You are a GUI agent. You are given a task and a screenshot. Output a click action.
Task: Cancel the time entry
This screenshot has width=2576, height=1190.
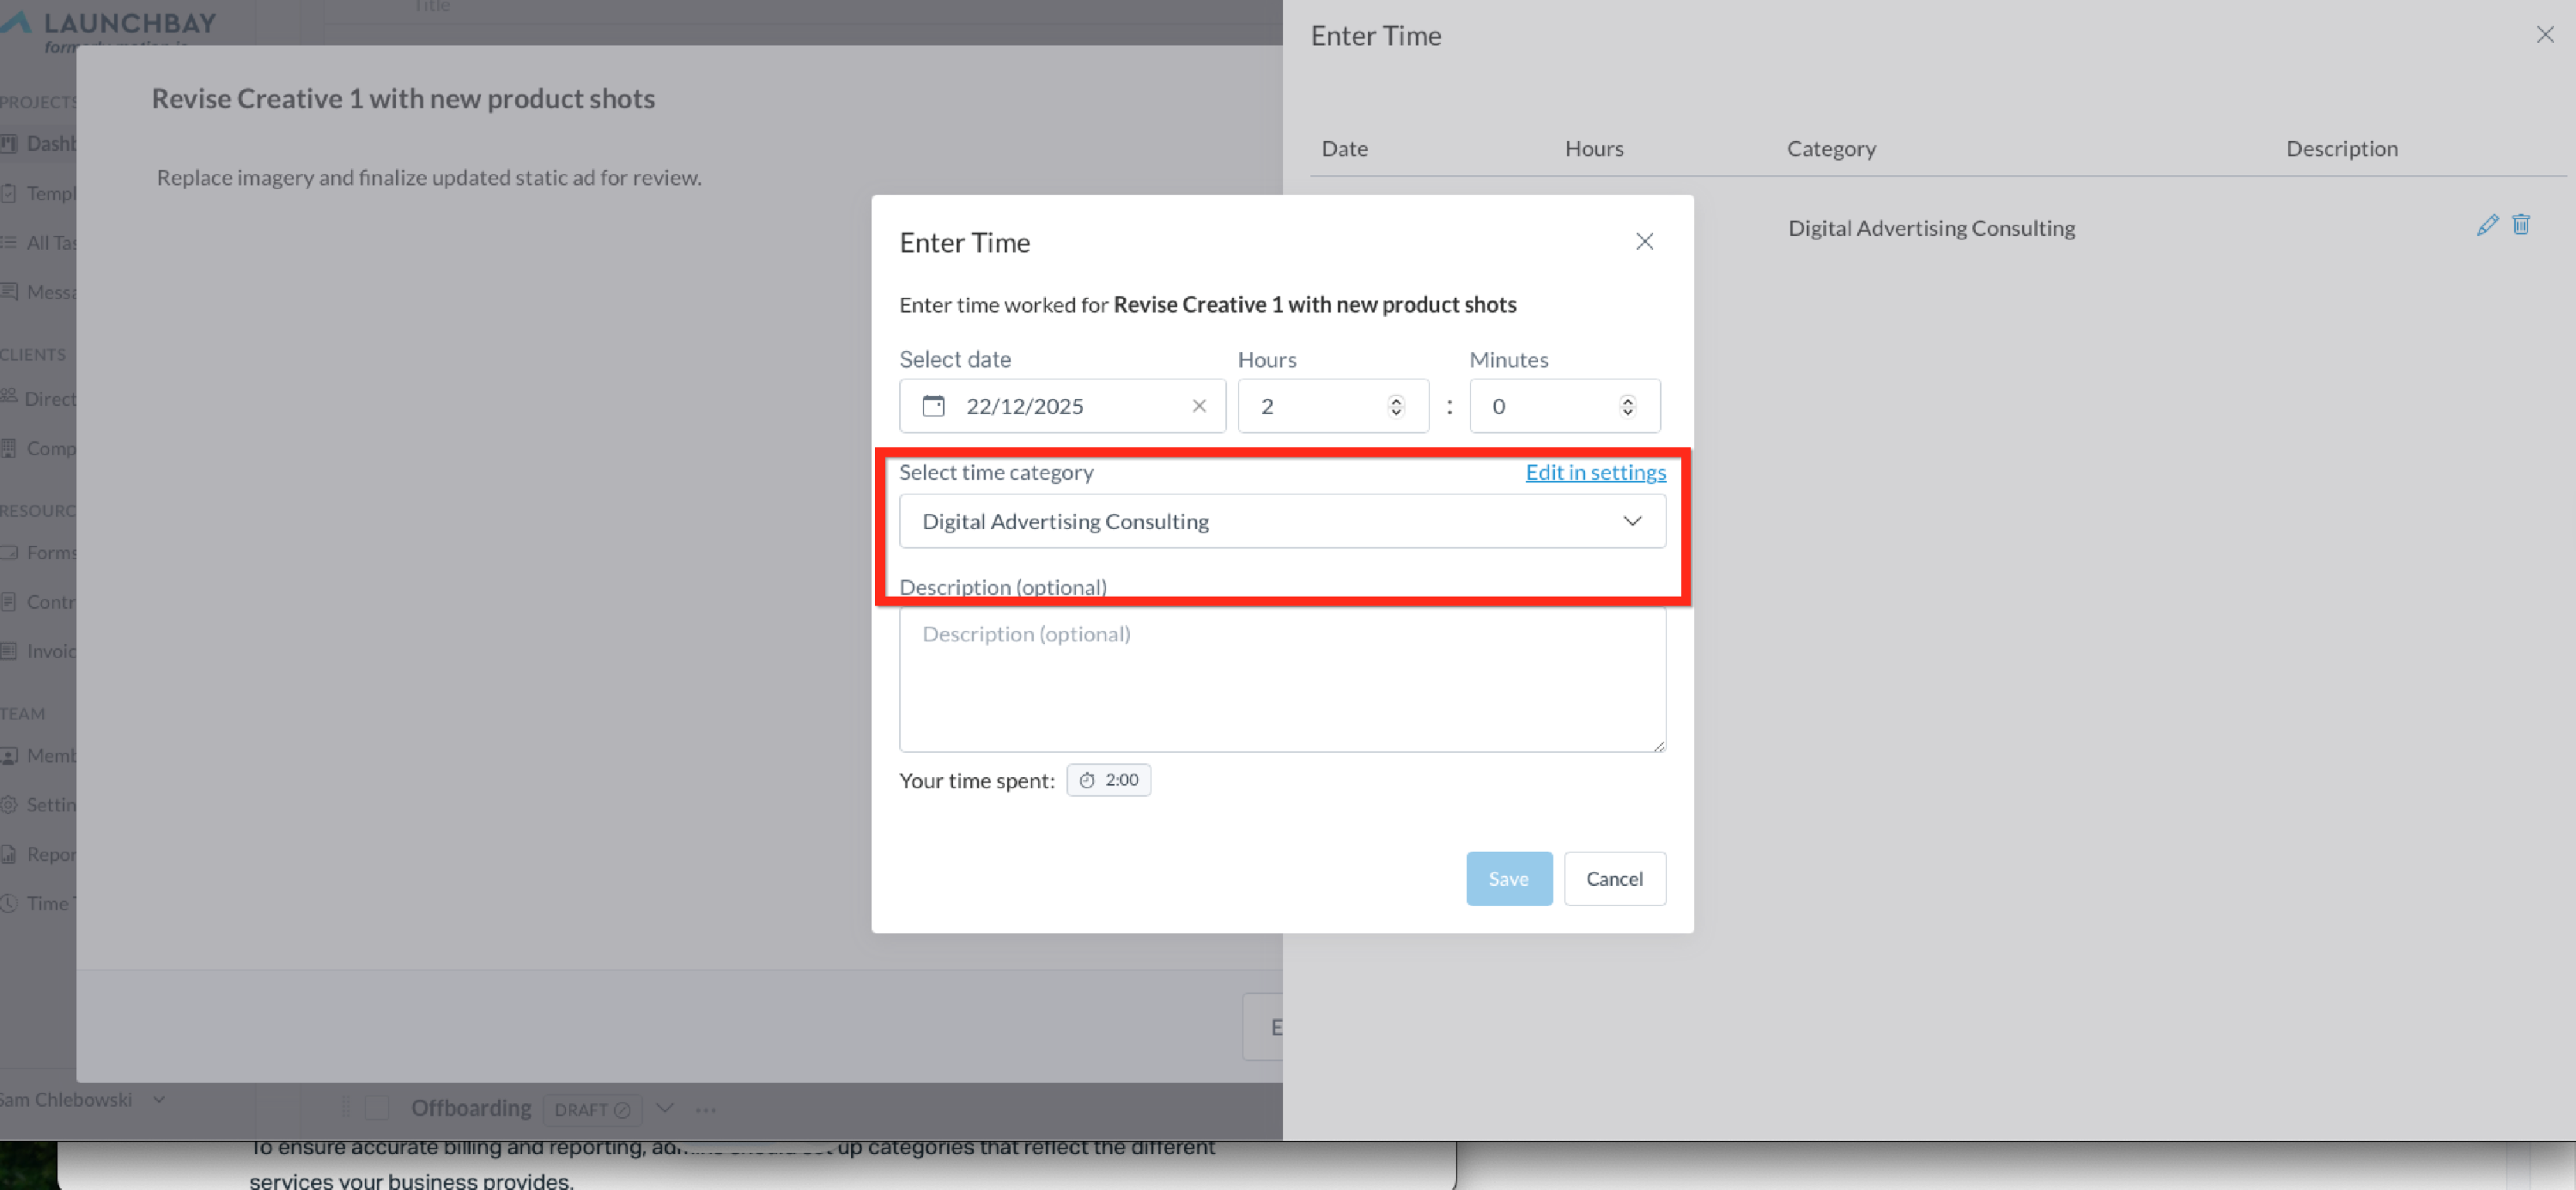[x=1614, y=878]
